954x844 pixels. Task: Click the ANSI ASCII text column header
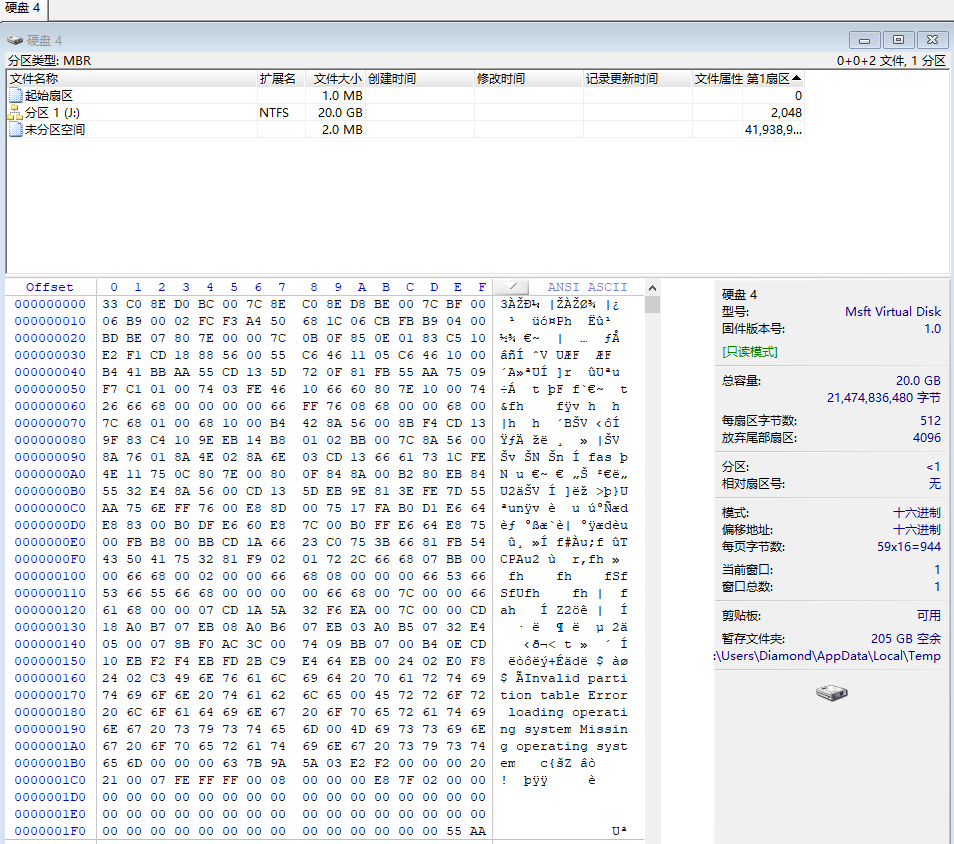tap(587, 287)
